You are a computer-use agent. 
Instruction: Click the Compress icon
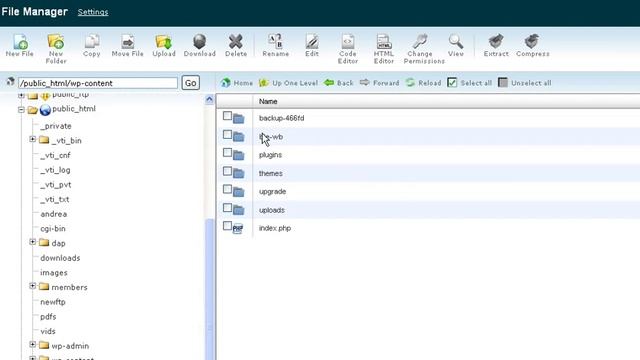pos(532,41)
